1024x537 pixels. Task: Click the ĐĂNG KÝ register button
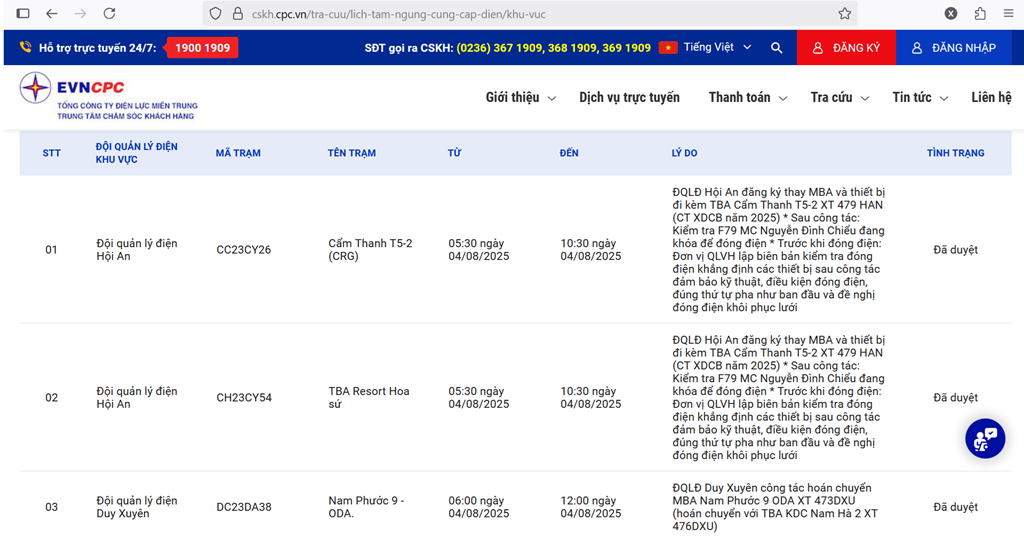[x=846, y=48]
